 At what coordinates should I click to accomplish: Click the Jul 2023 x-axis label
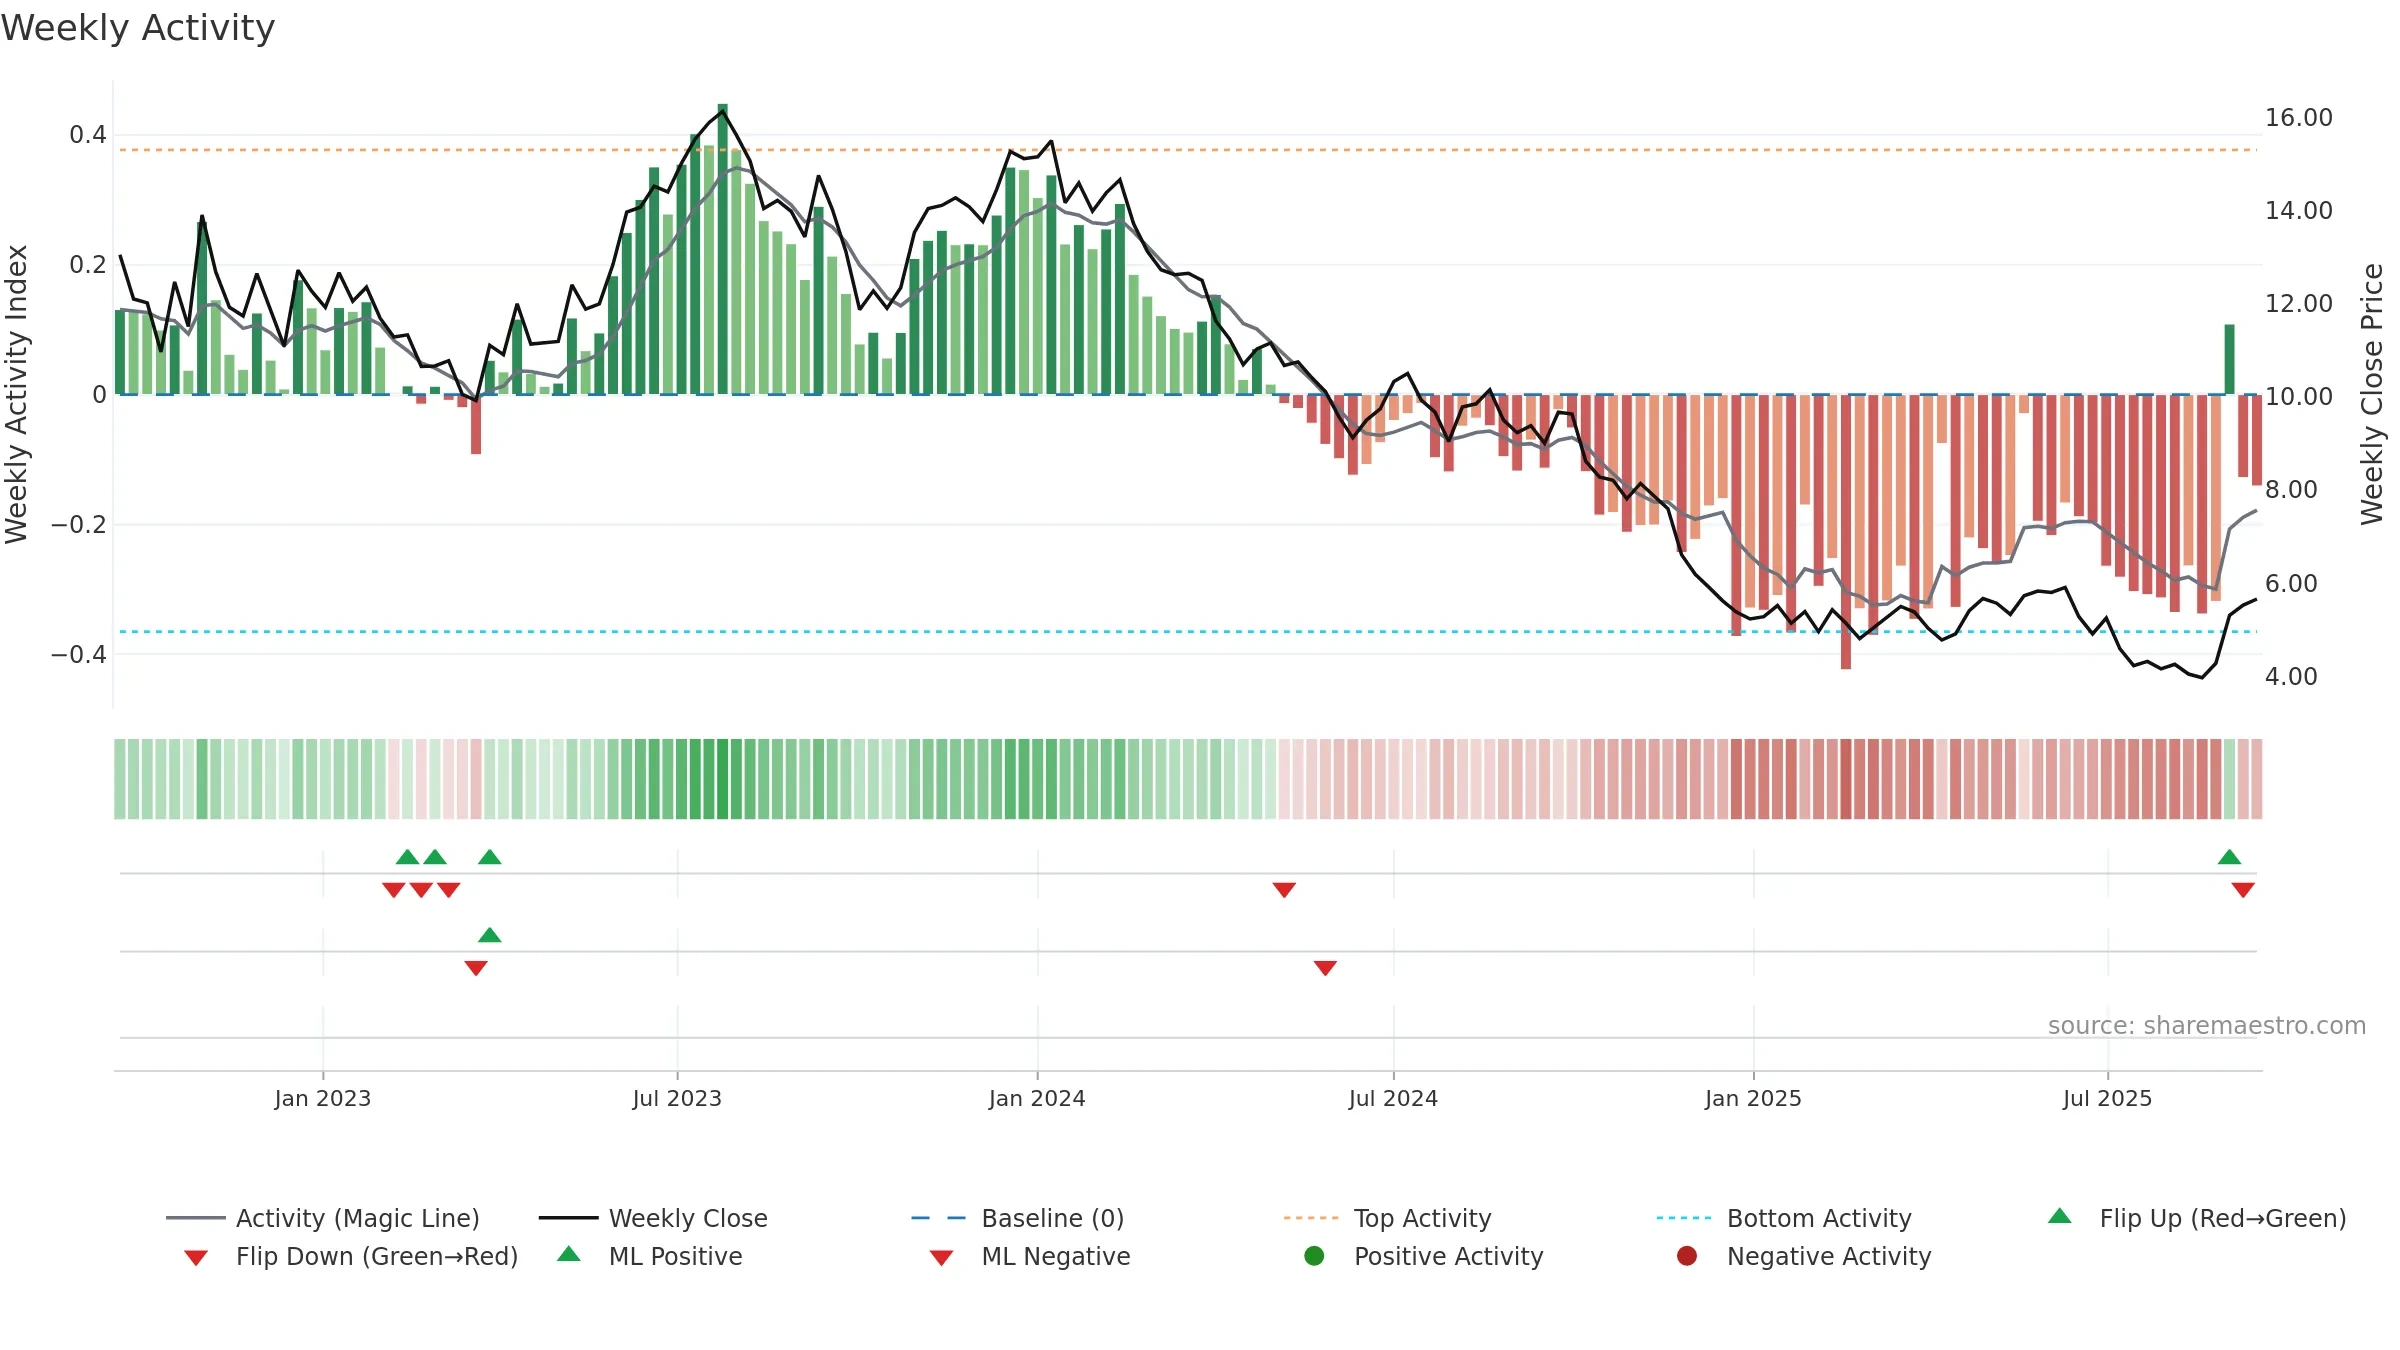(x=677, y=1099)
